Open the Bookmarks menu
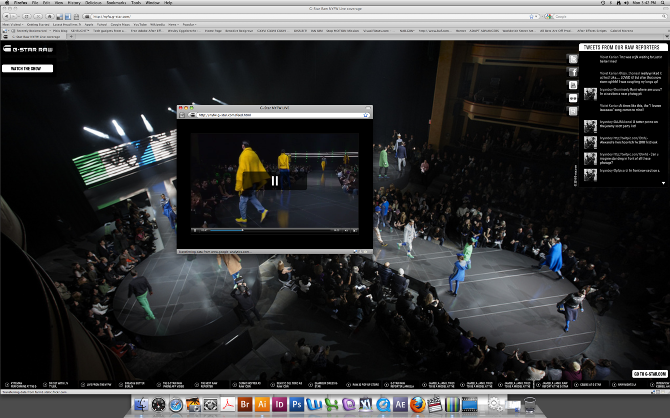The width and height of the screenshot is (670, 418). [x=116, y=3]
